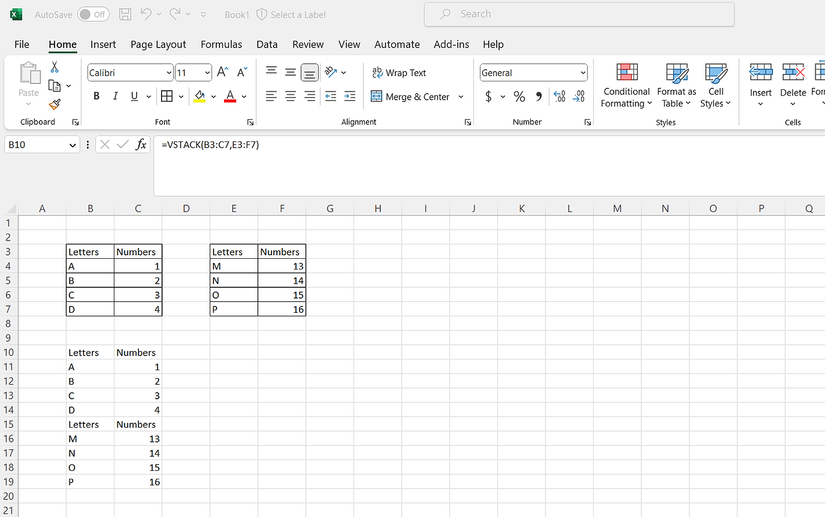825x517 pixels.
Task: Click the Insert Function fx icon
Action: pyautogui.click(x=141, y=145)
